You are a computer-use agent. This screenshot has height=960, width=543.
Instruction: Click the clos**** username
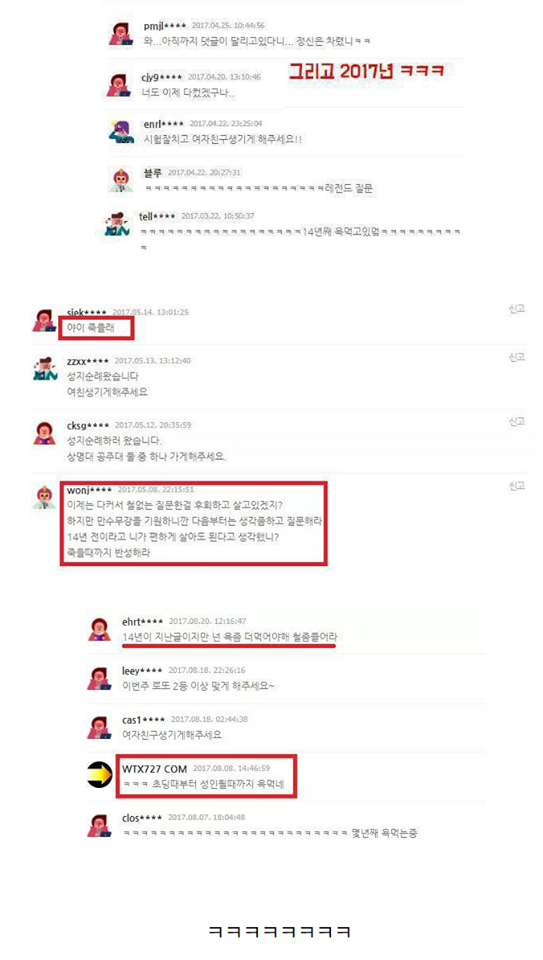point(141,818)
